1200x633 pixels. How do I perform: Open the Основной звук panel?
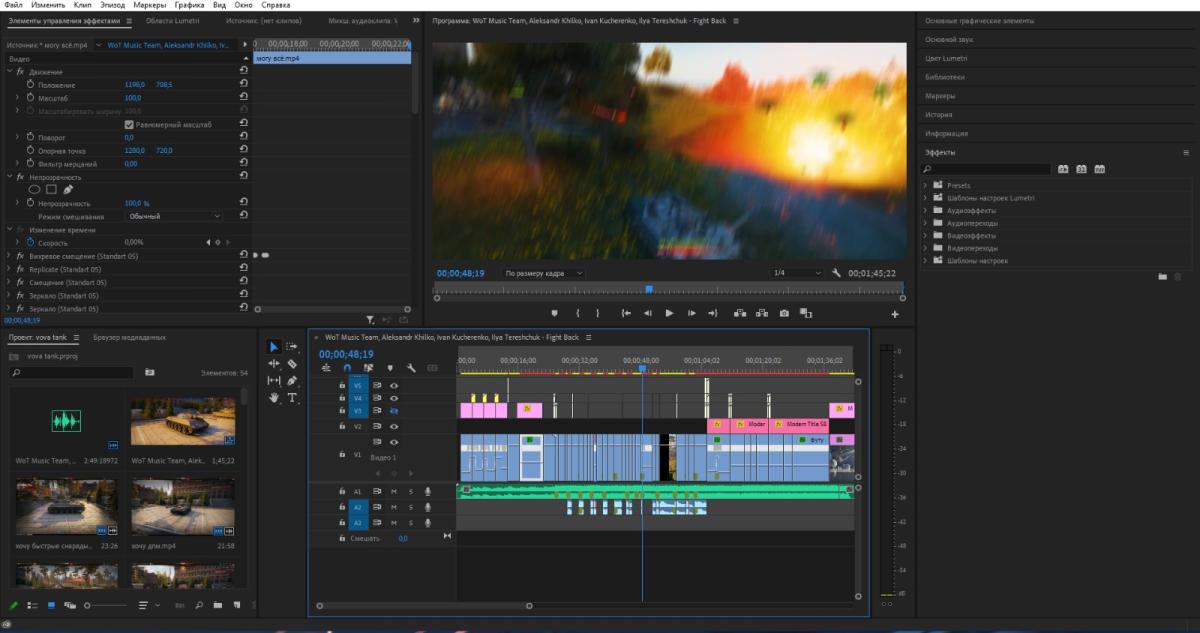(949, 39)
